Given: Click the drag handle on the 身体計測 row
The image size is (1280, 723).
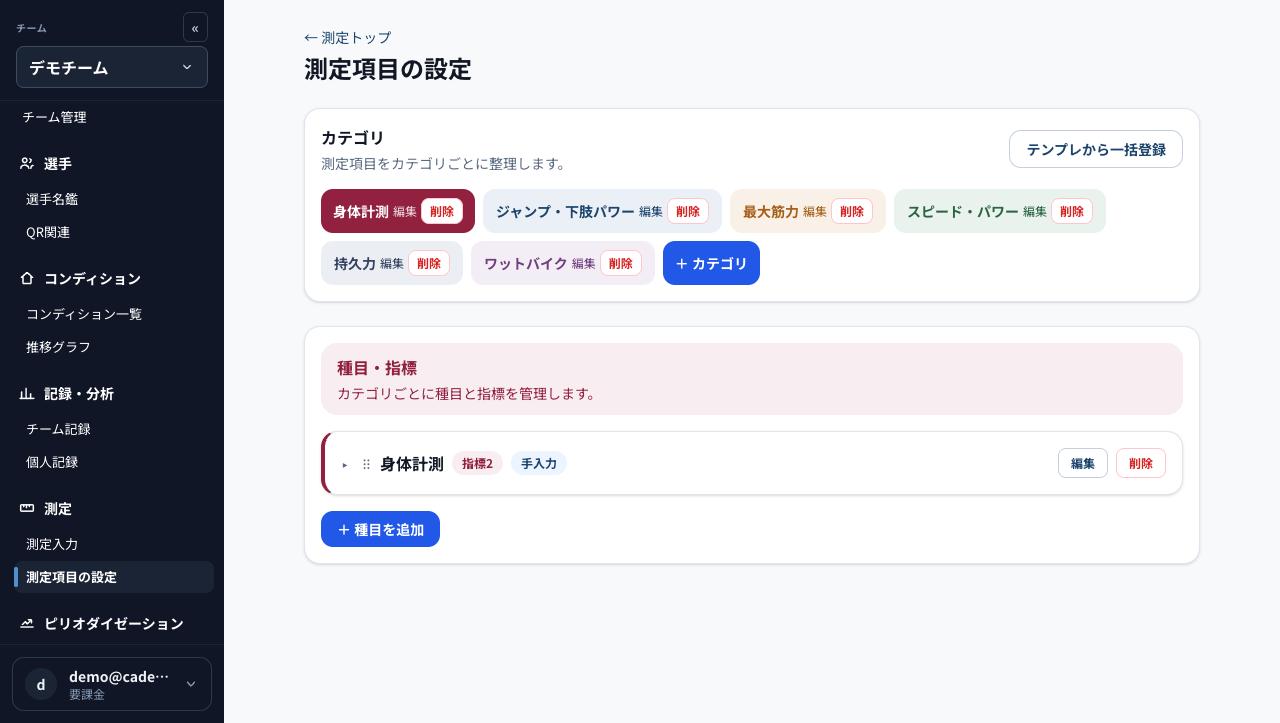Looking at the screenshot, I should (x=366, y=464).
